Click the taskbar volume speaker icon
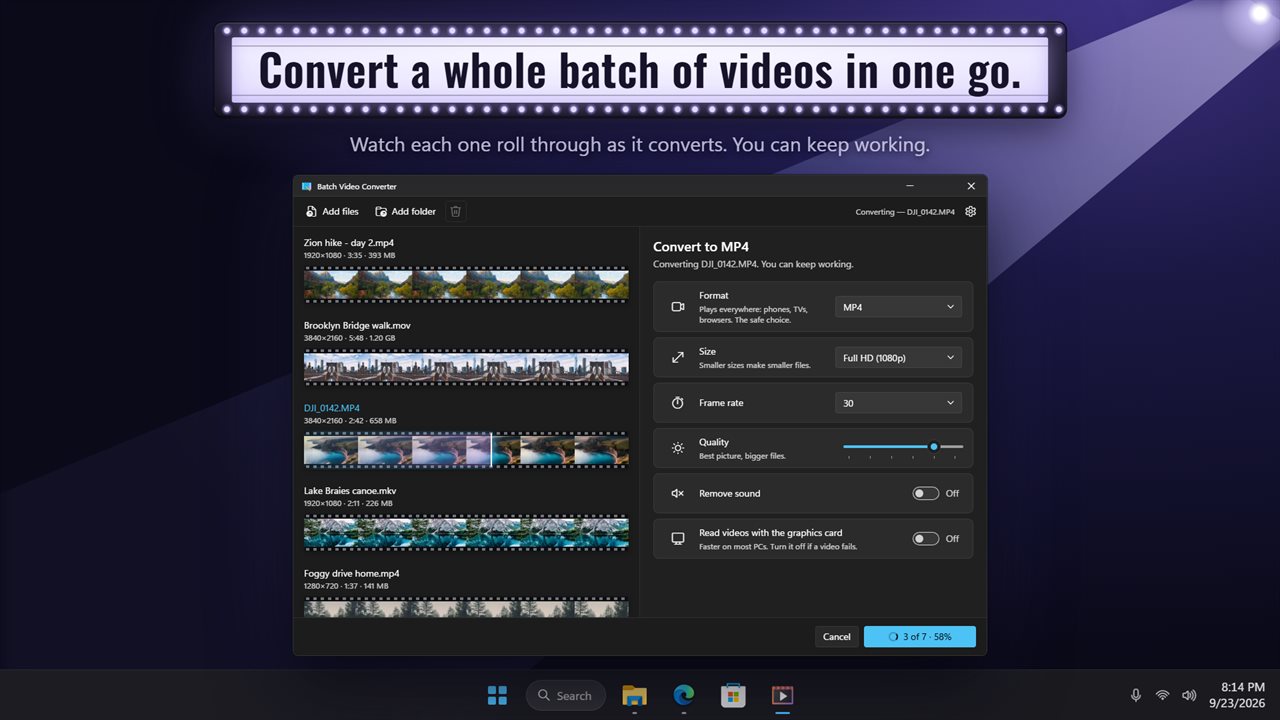This screenshot has width=1280, height=720. pyautogui.click(x=1189, y=695)
